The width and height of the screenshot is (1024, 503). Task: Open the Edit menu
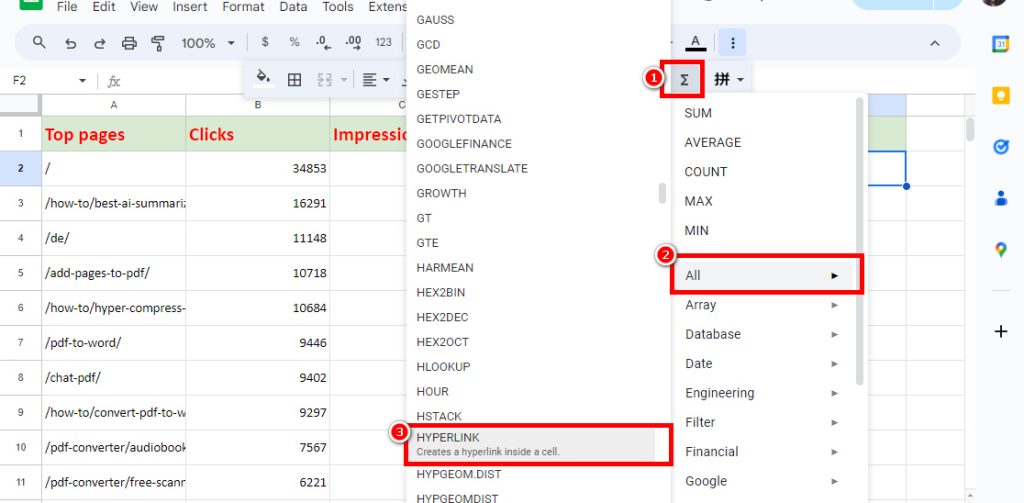(103, 7)
